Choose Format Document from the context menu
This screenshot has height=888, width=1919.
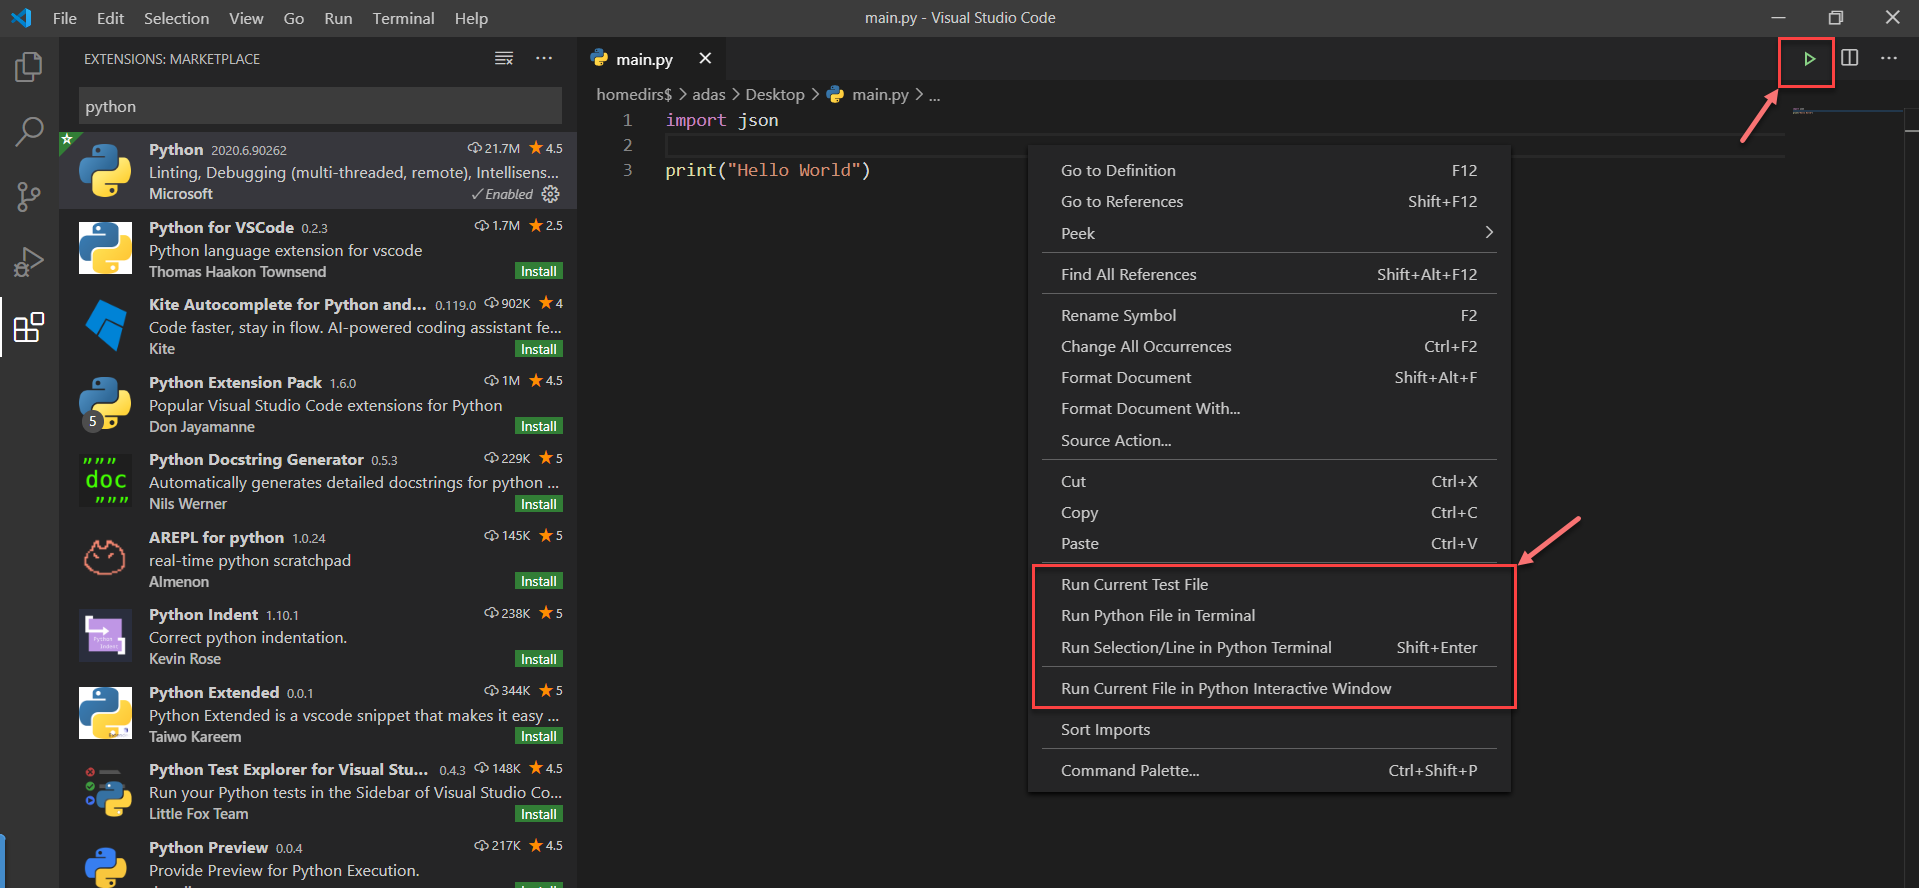pos(1125,378)
